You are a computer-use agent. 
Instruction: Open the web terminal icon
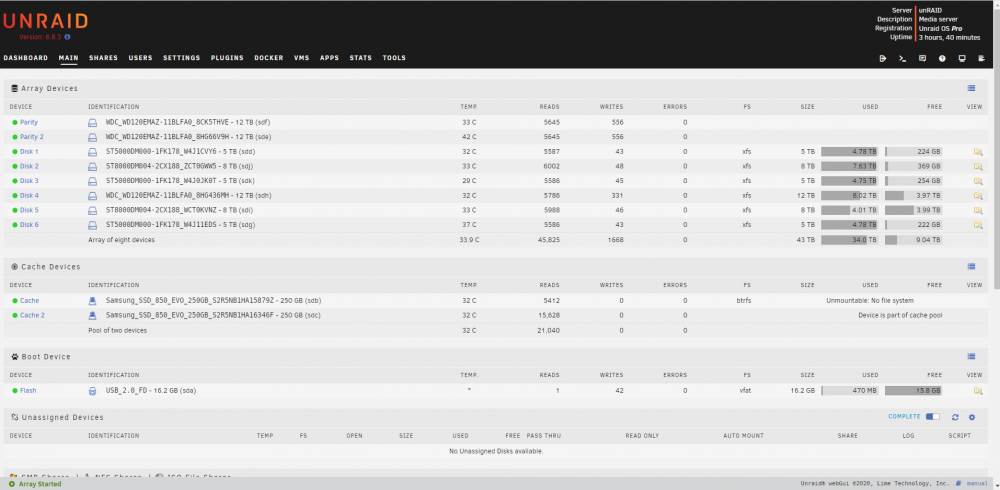click(x=902, y=58)
